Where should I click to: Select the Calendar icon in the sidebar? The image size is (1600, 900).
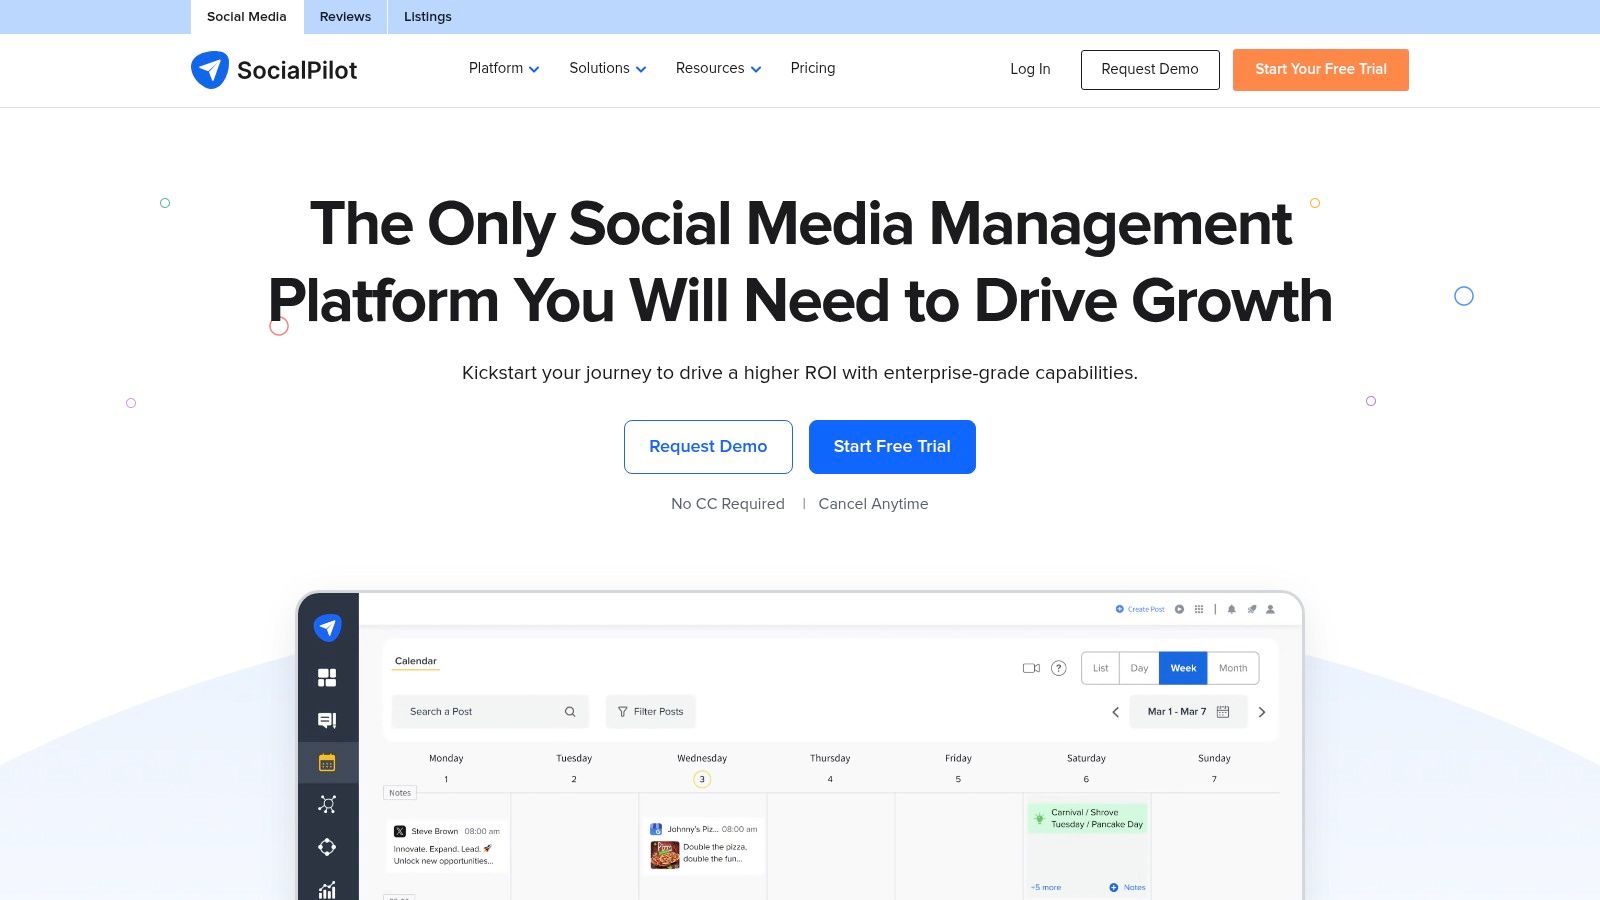[327, 761]
